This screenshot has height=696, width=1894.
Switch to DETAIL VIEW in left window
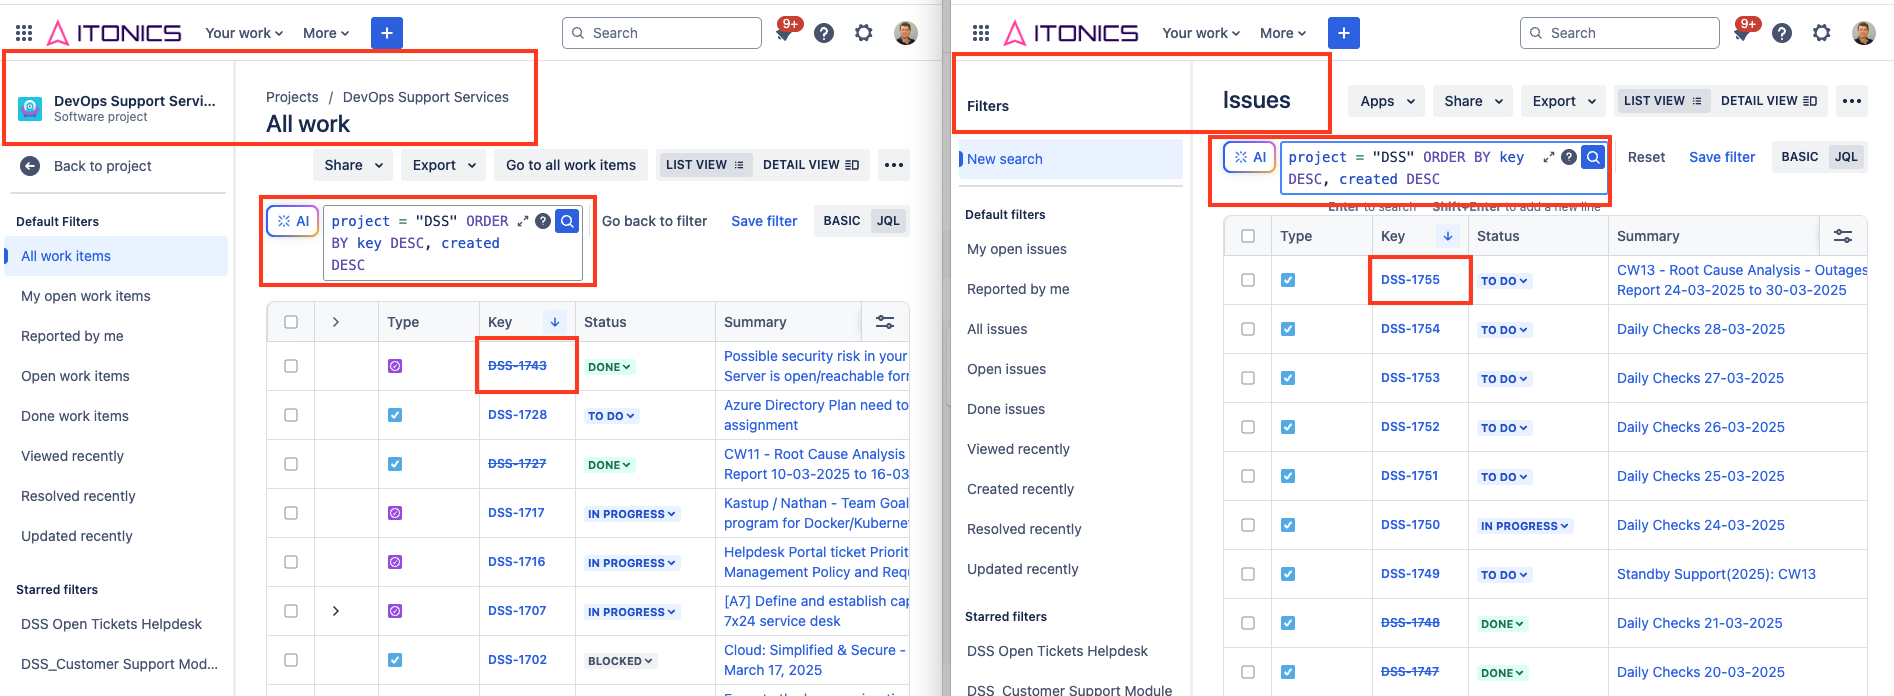point(811,165)
